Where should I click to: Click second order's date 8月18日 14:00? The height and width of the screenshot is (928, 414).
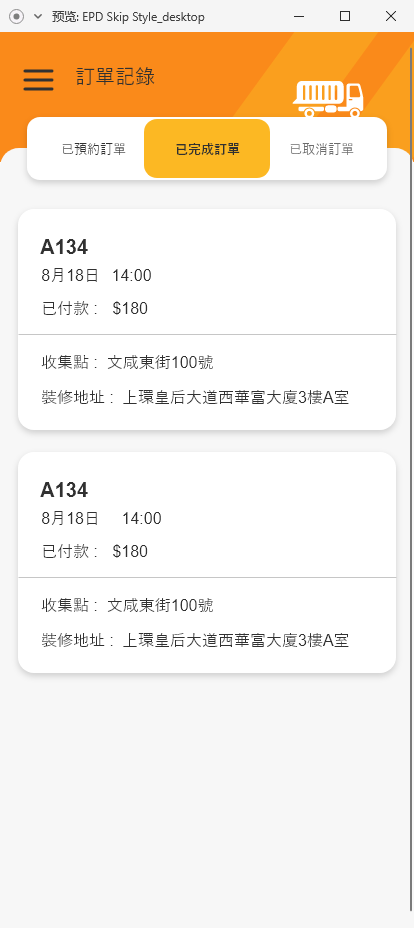pos(101,518)
